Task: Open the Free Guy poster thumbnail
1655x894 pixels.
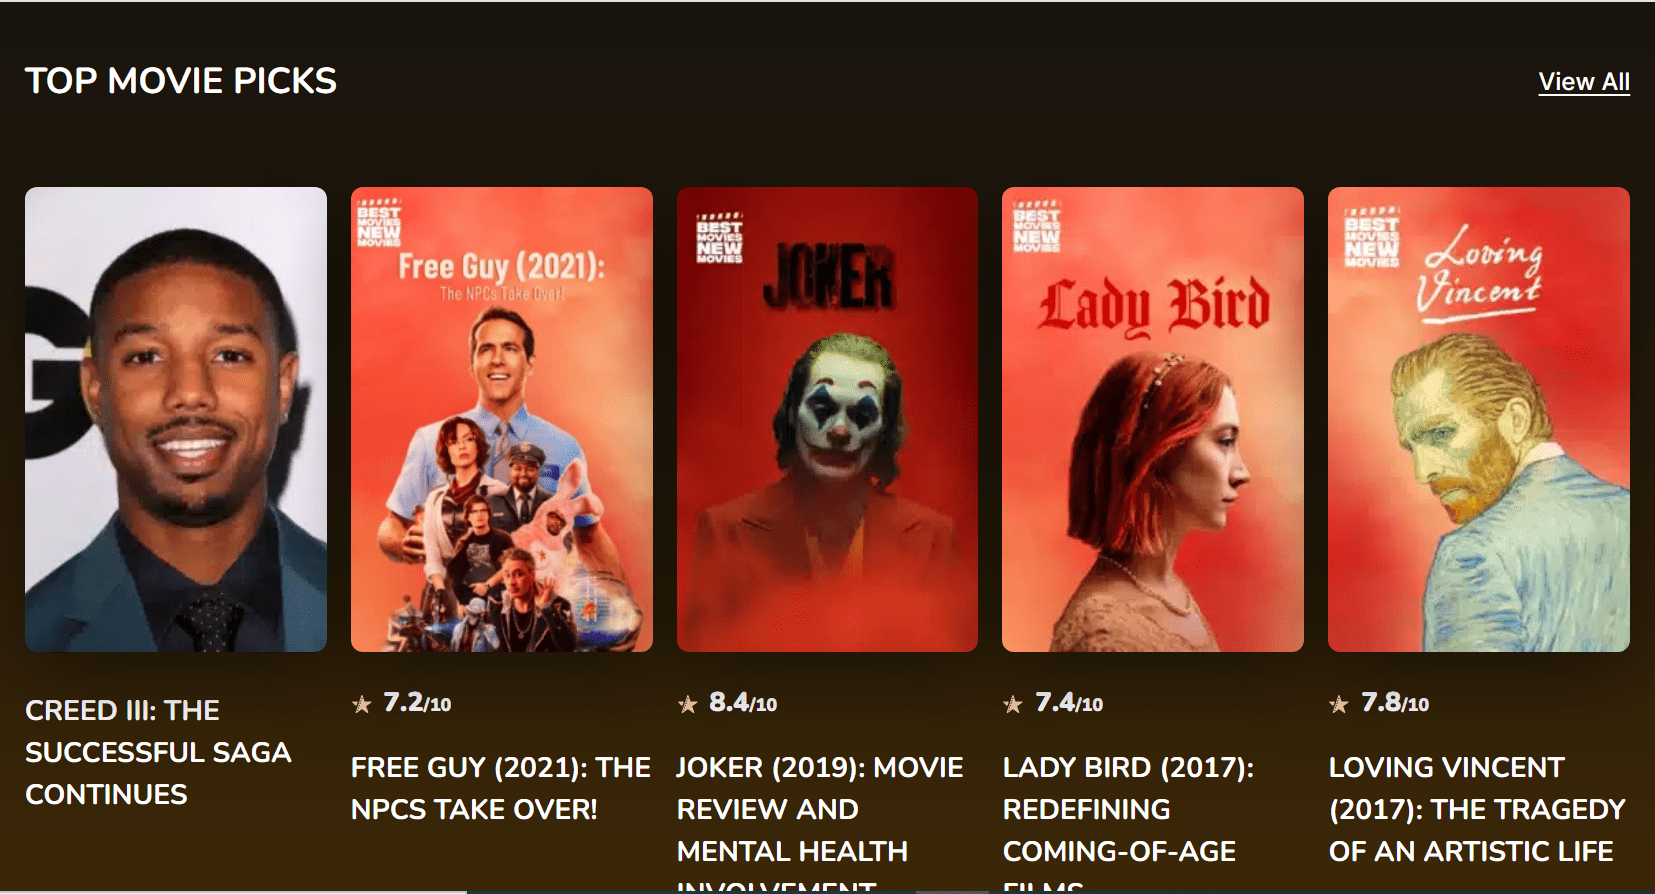Action: [x=502, y=419]
